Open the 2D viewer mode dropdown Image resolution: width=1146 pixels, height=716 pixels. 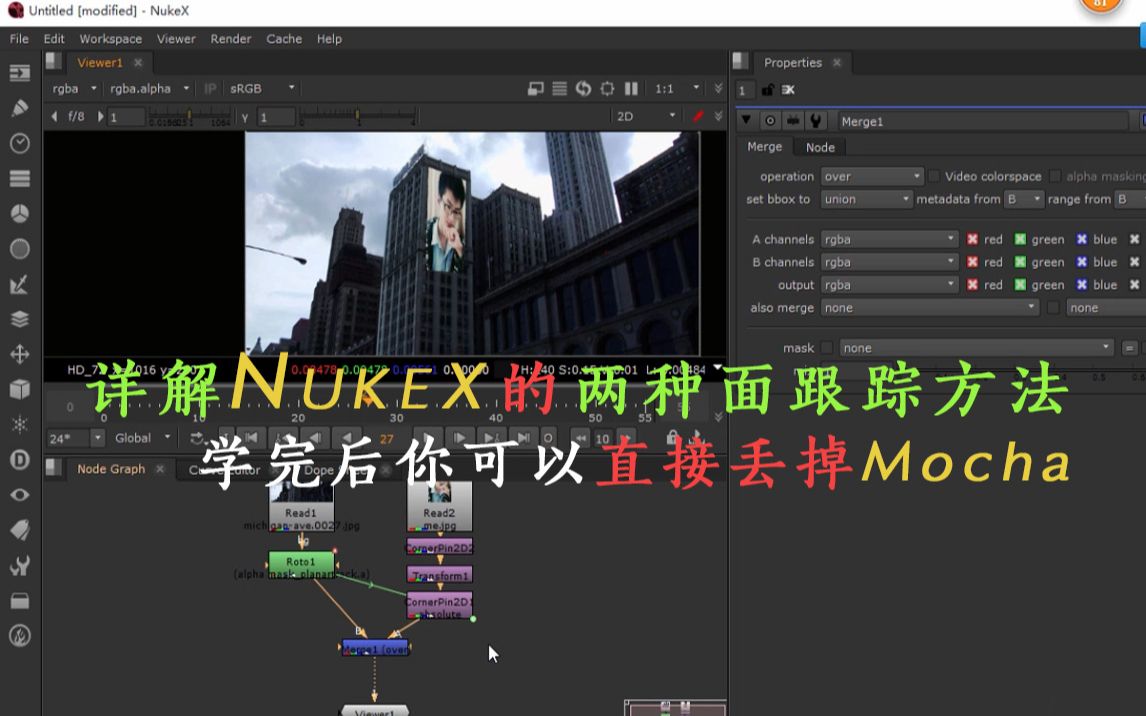(645, 116)
